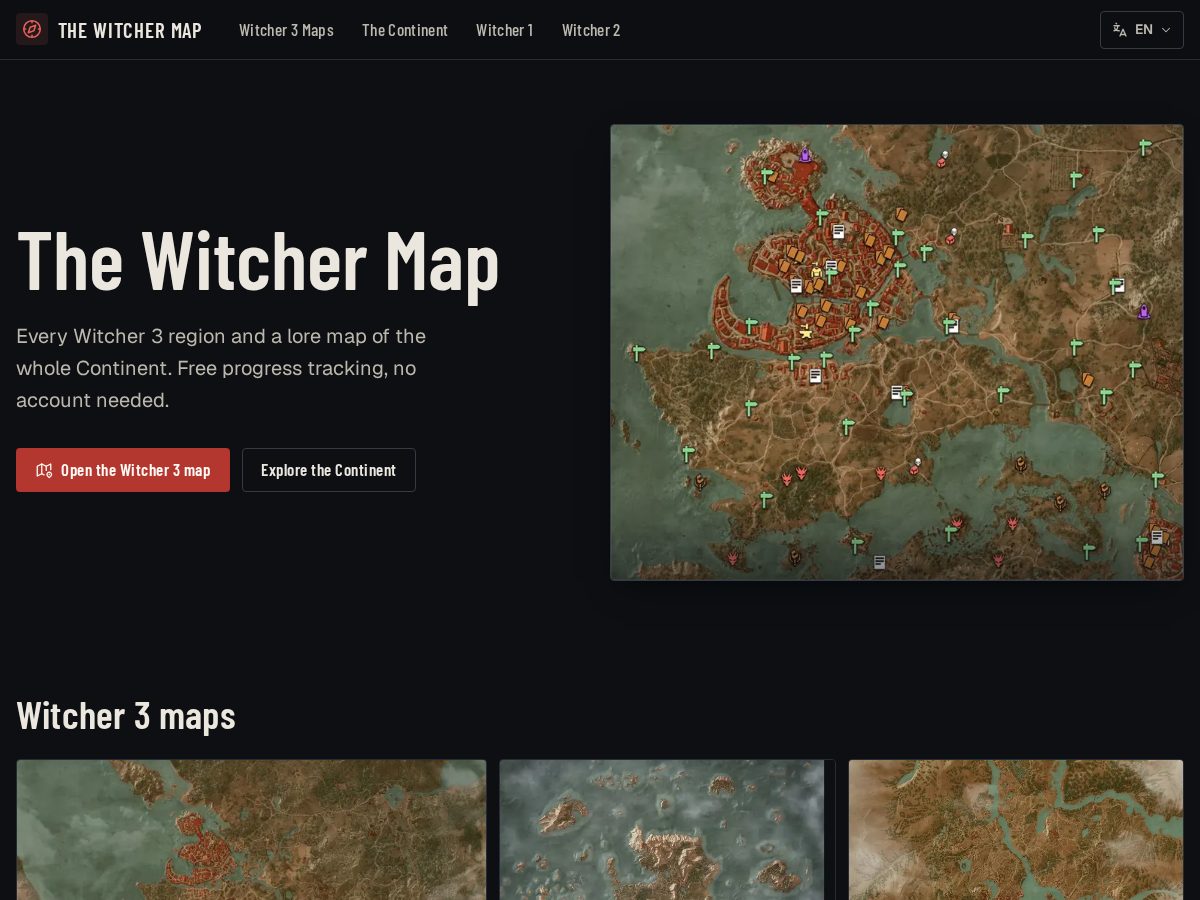Open the last map card with winding rivers
The height and width of the screenshot is (900, 1200).
(1016, 830)
